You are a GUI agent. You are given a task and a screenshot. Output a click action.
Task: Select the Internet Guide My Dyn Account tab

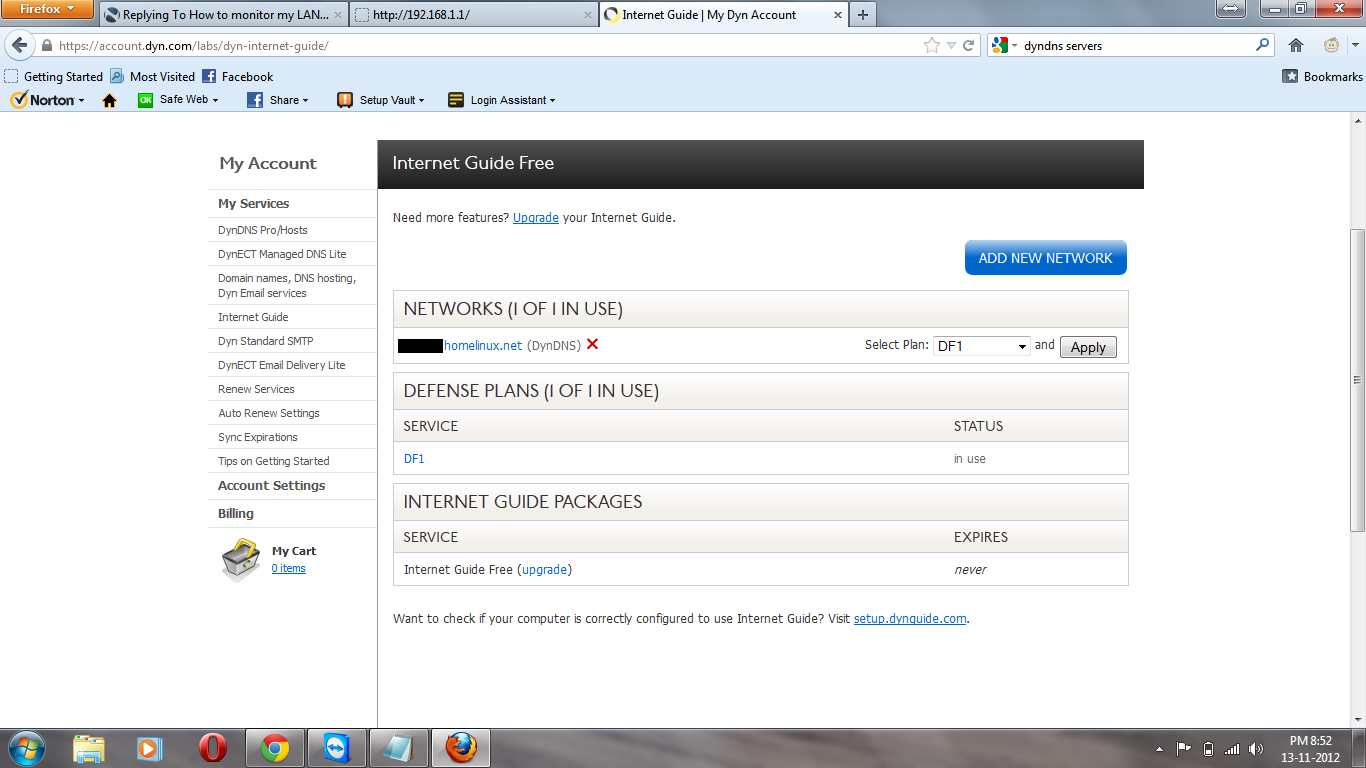click(723, 15)
